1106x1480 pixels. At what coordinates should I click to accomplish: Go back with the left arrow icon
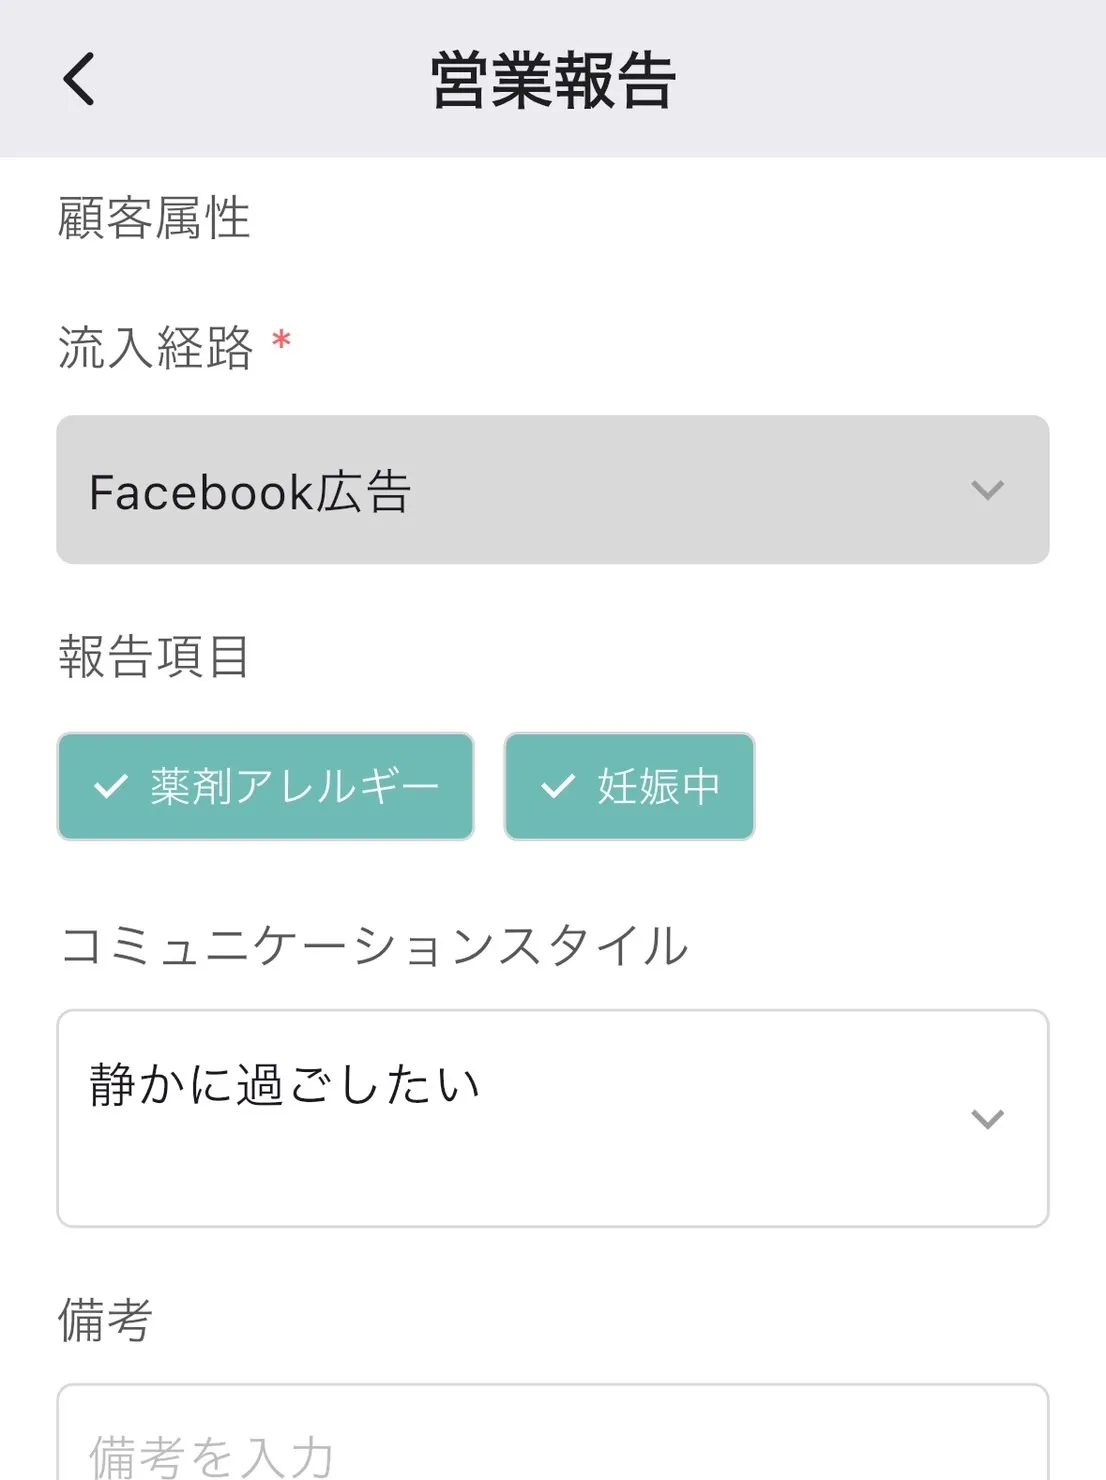(79, 79)
